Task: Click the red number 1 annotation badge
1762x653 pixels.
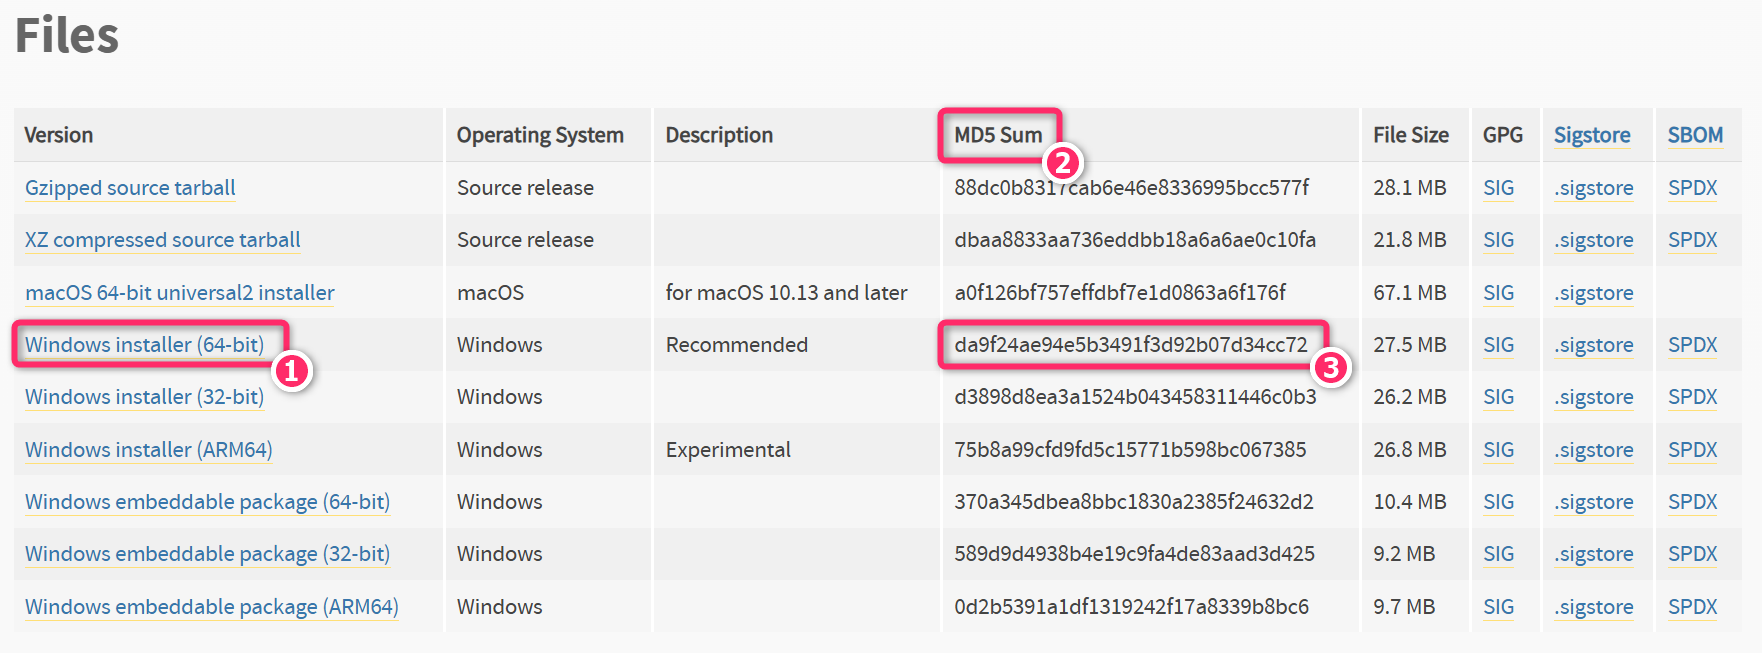Action: pyautogui.click(x=291, y=371)
